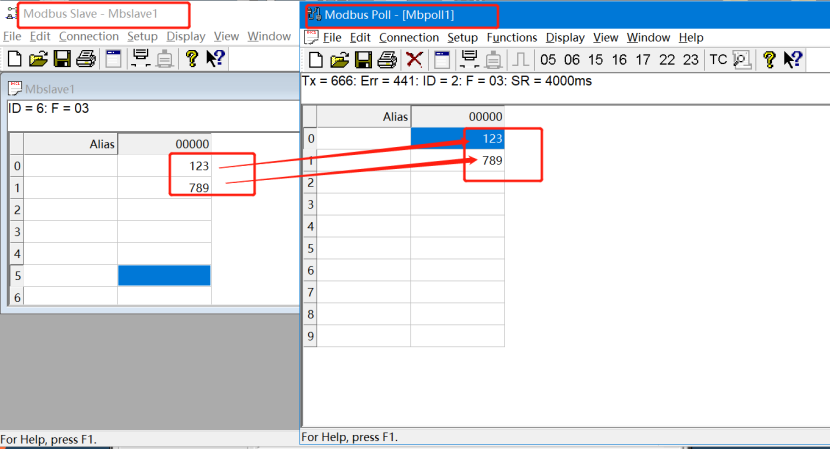Click the Print icon in Modbus Slave toolbar
831x449 pixels.
point(86,59)
